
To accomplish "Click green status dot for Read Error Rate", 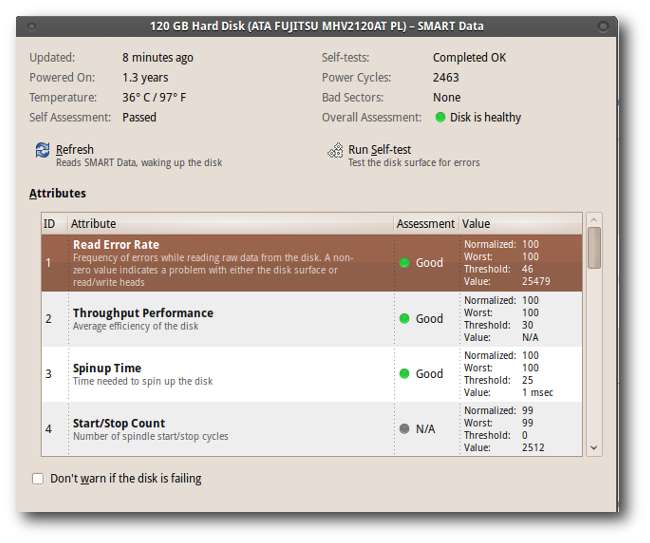I will [404, 262].
